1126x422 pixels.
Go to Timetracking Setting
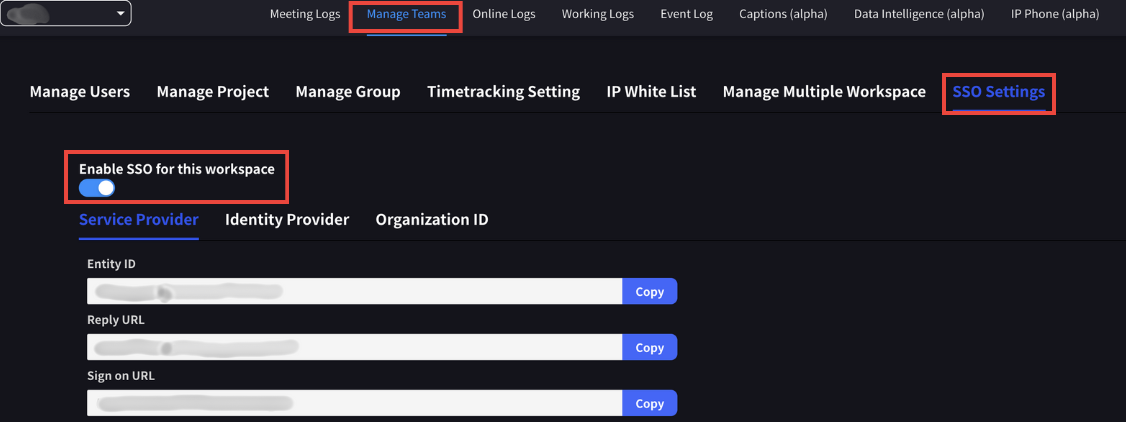click(503, 92)
